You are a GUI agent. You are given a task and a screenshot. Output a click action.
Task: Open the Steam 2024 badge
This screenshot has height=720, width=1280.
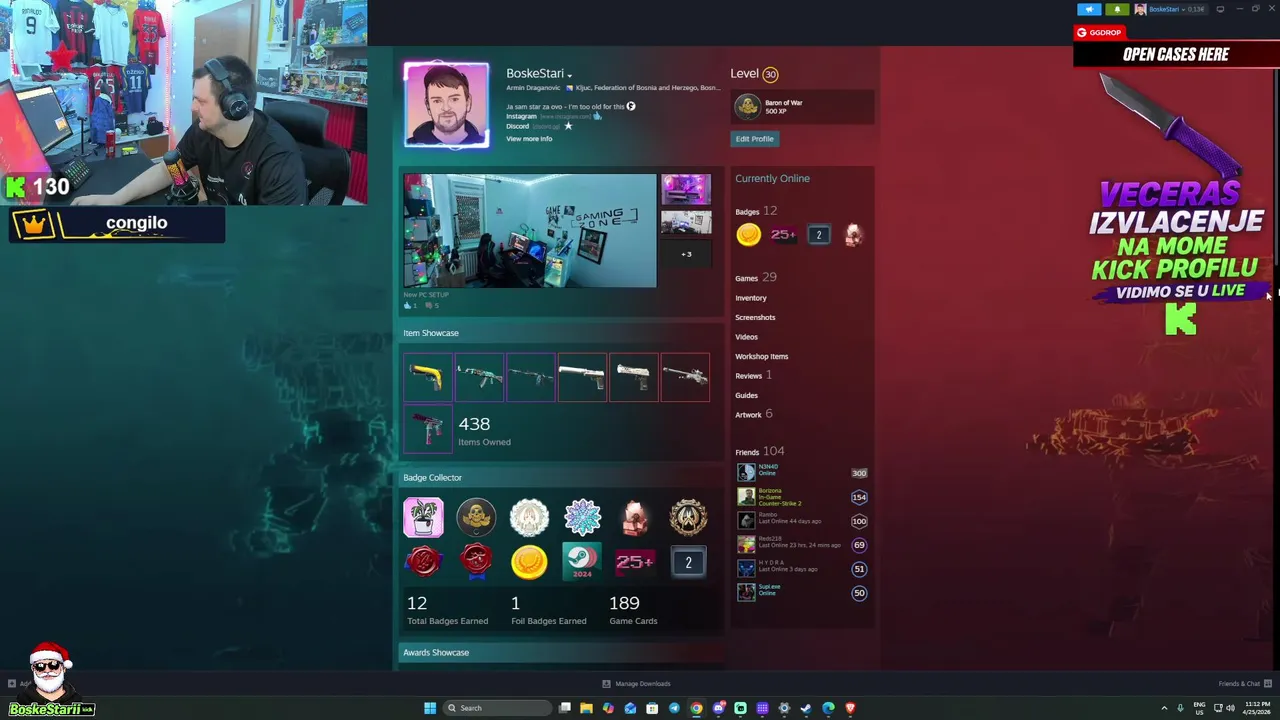582,562
